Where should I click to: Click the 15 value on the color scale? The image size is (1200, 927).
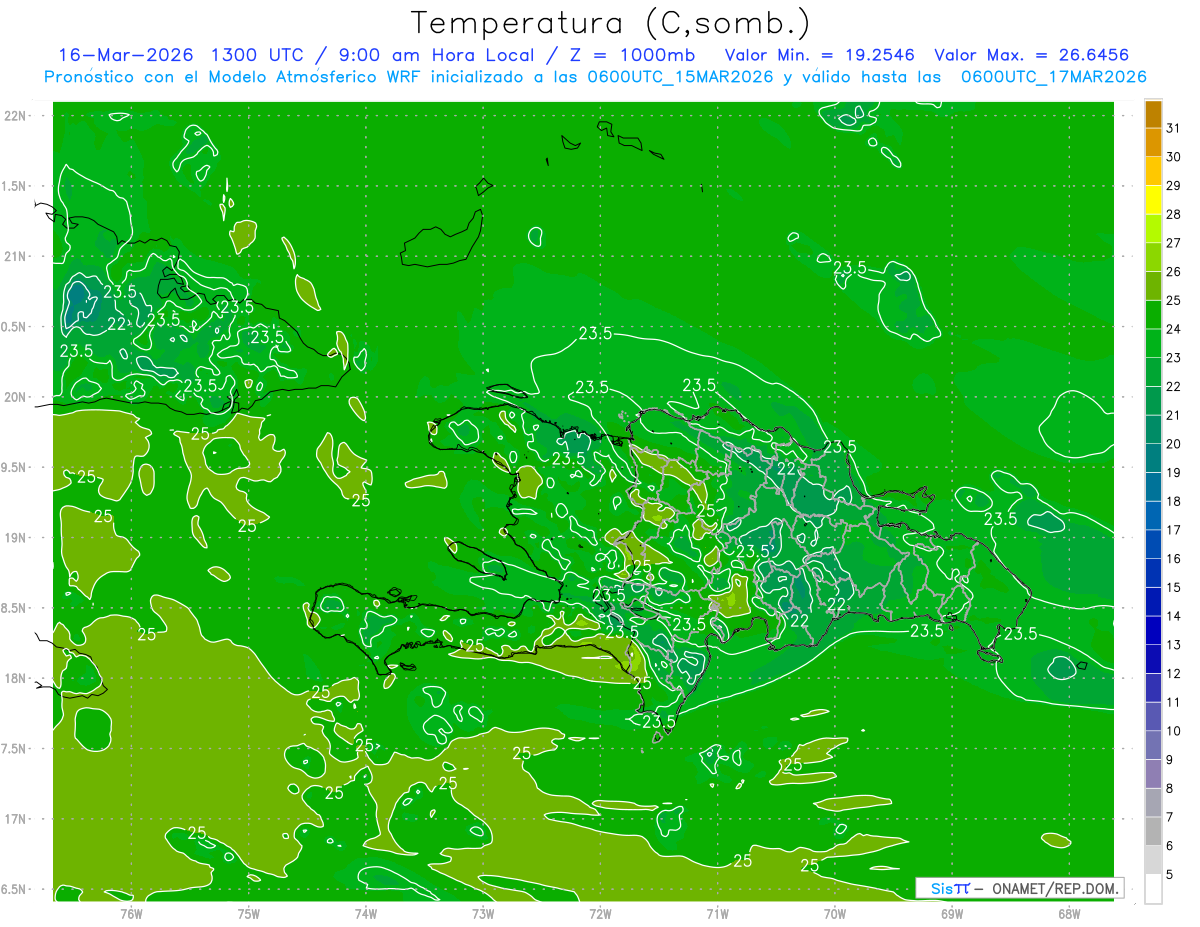(x=1174, y=587)
